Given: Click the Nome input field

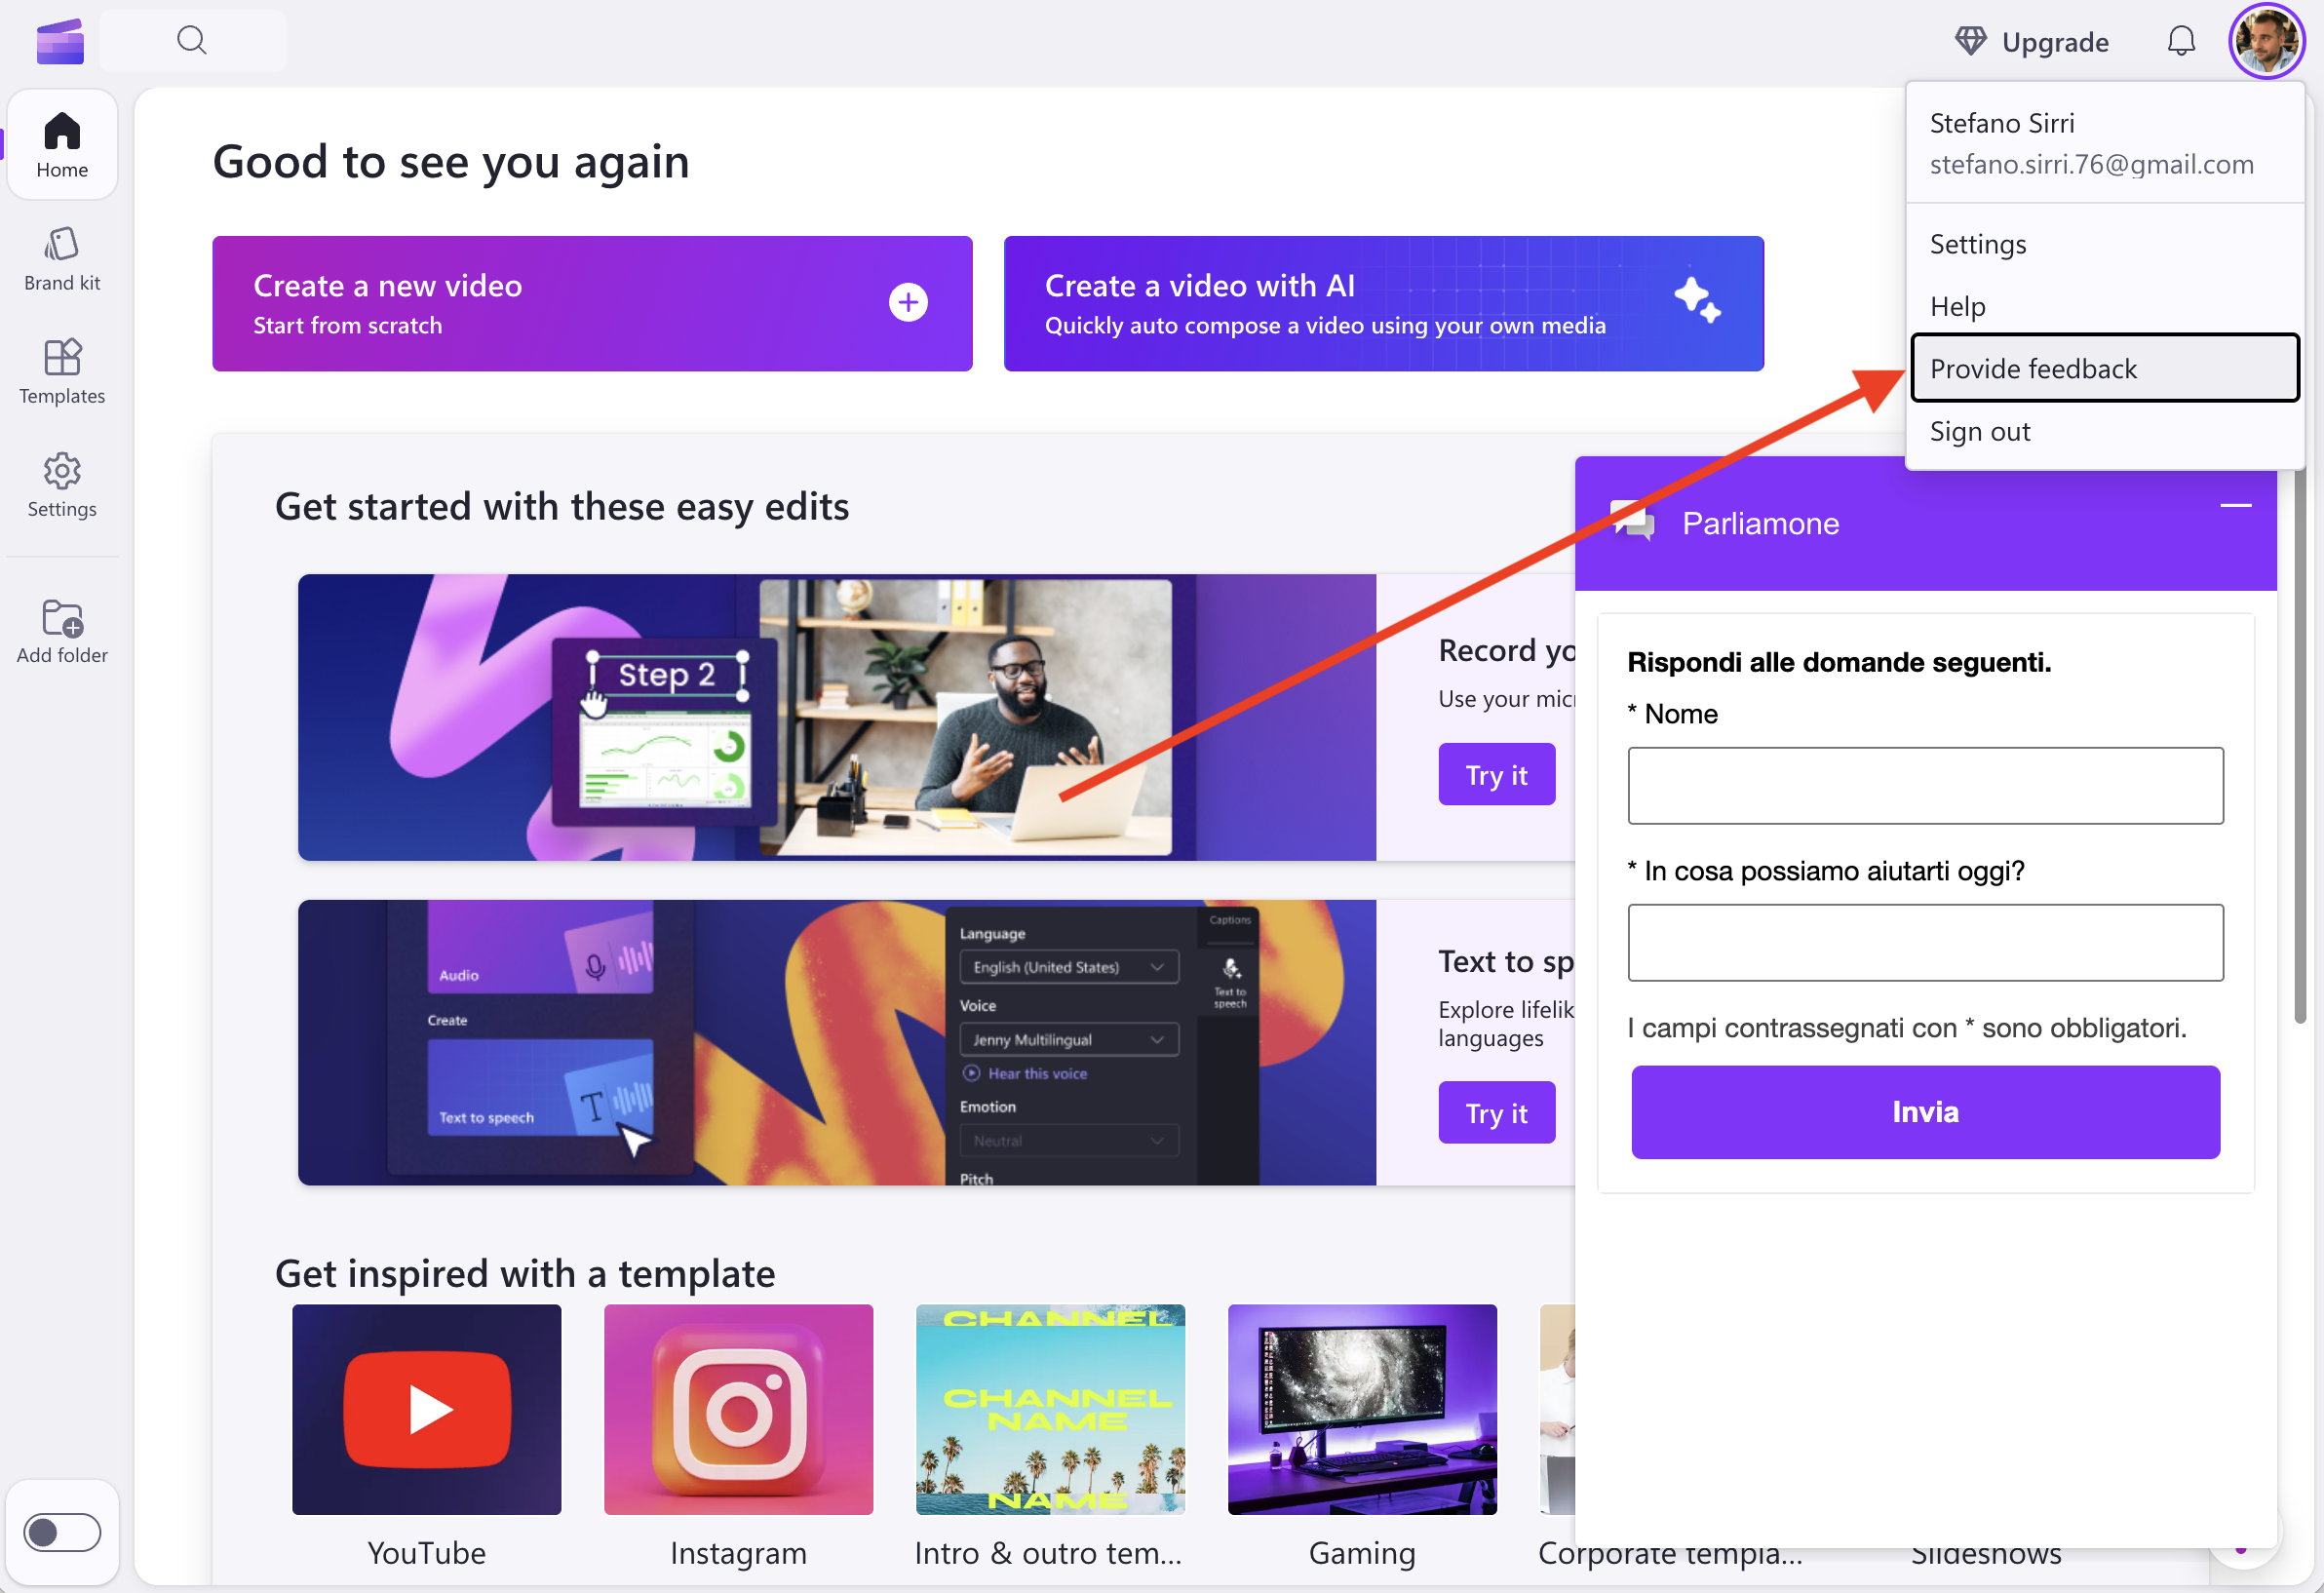Looking at the screenshot, I should pyautogui.click(x=1925, y=785).
